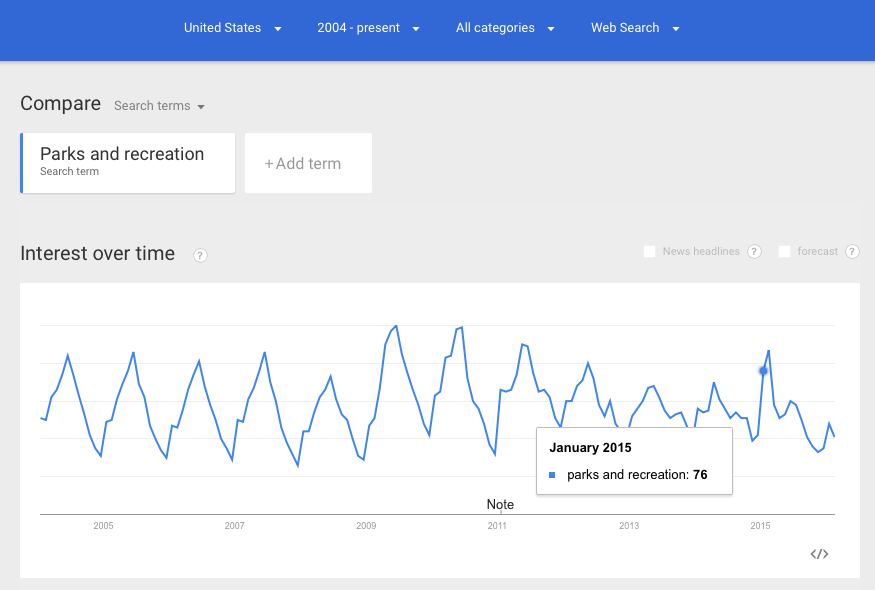This screenshot has height=590, width=875.
Task: Expand the All categories dropdown
Action: [505, 28]
